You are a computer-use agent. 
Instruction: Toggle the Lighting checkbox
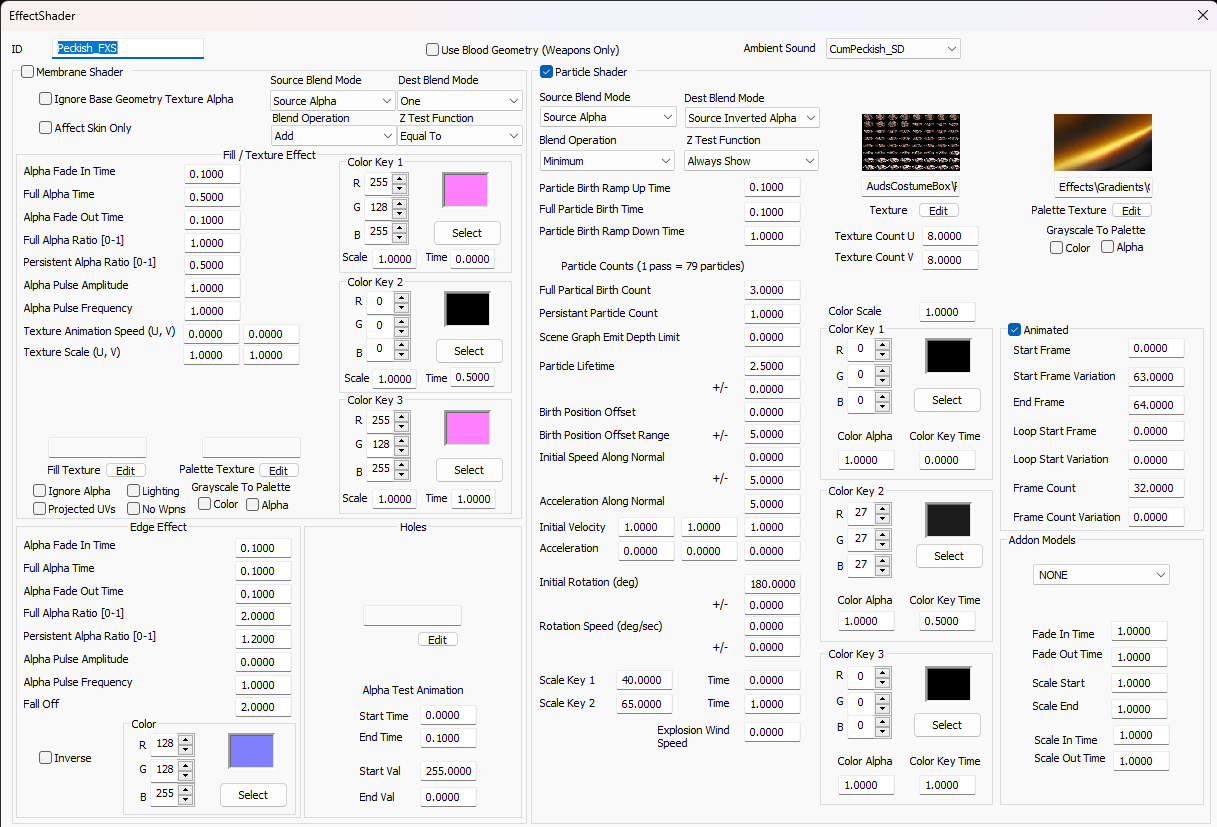click(134, 491)
